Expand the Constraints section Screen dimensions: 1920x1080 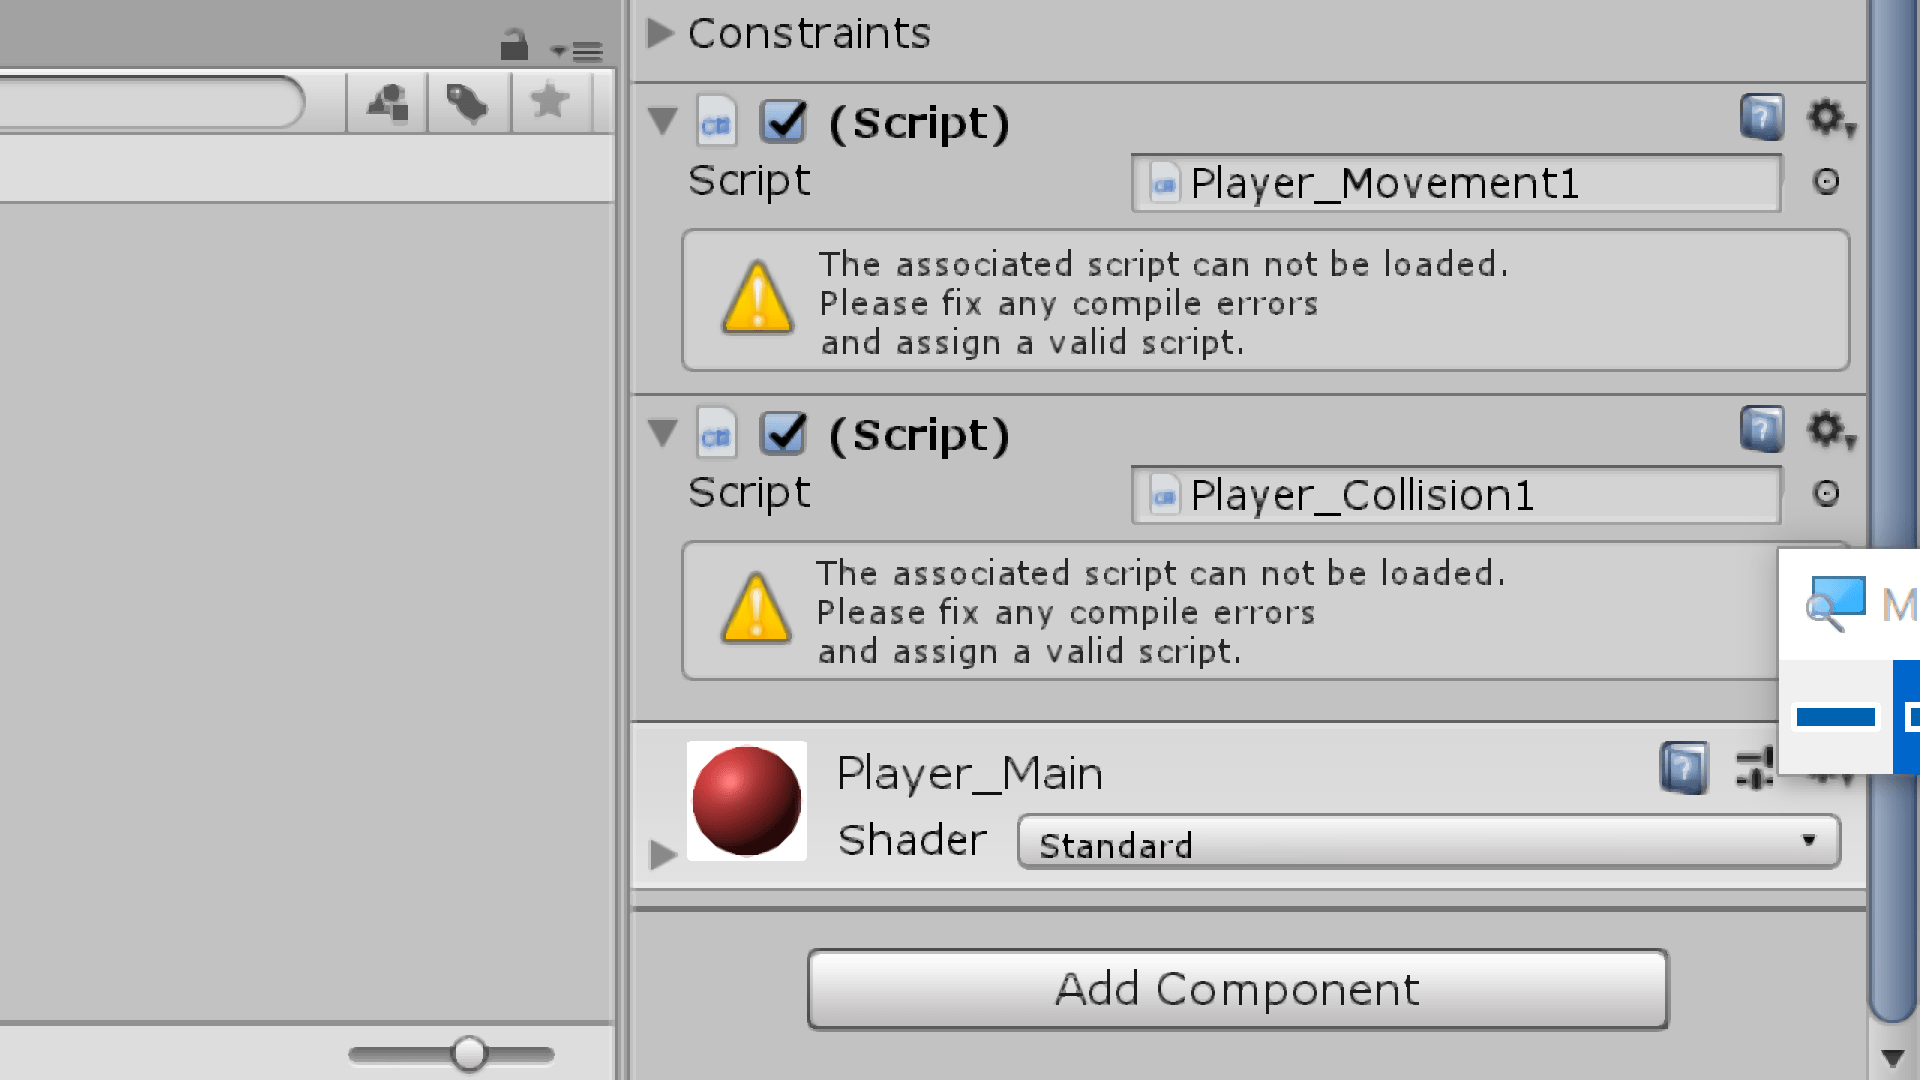click(660, 32)
